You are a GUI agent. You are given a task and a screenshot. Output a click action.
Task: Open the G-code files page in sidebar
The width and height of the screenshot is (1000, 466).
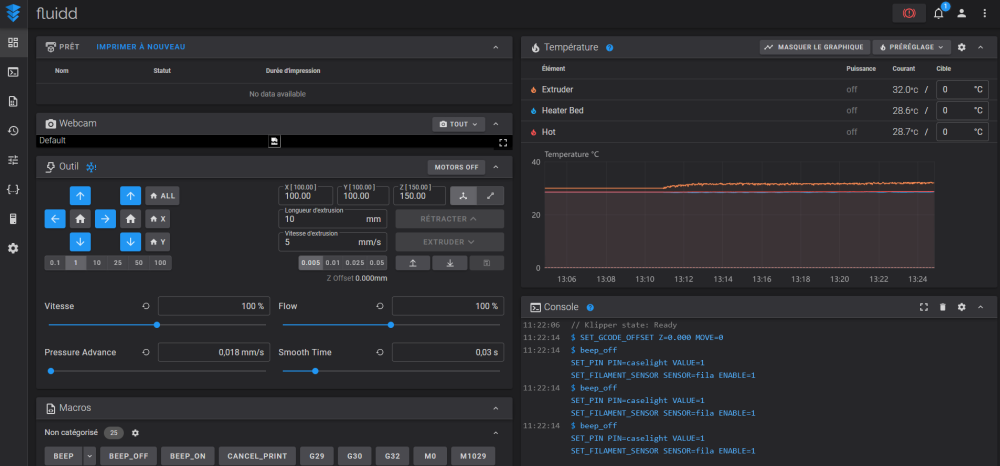[x=13, y=101]
